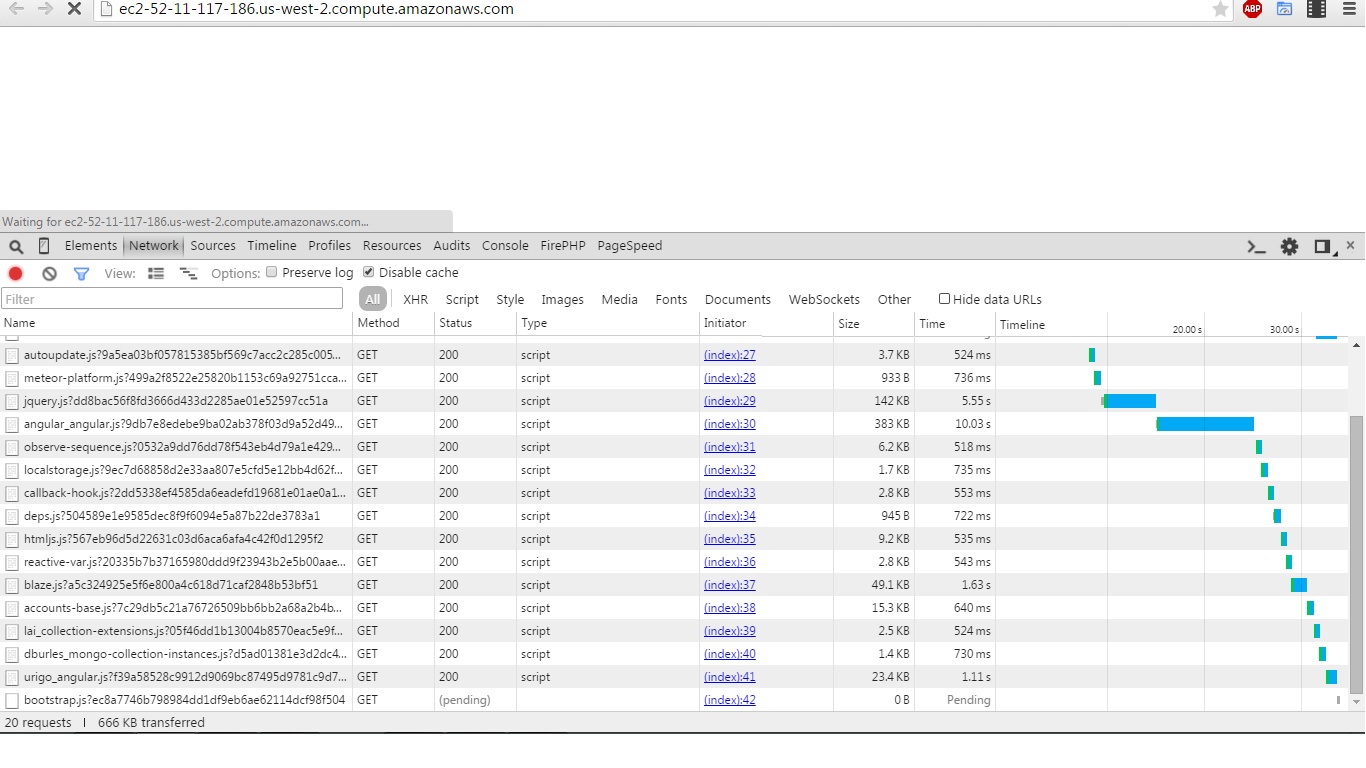
Task: Filter requests by Media
Action: [620, 300]
